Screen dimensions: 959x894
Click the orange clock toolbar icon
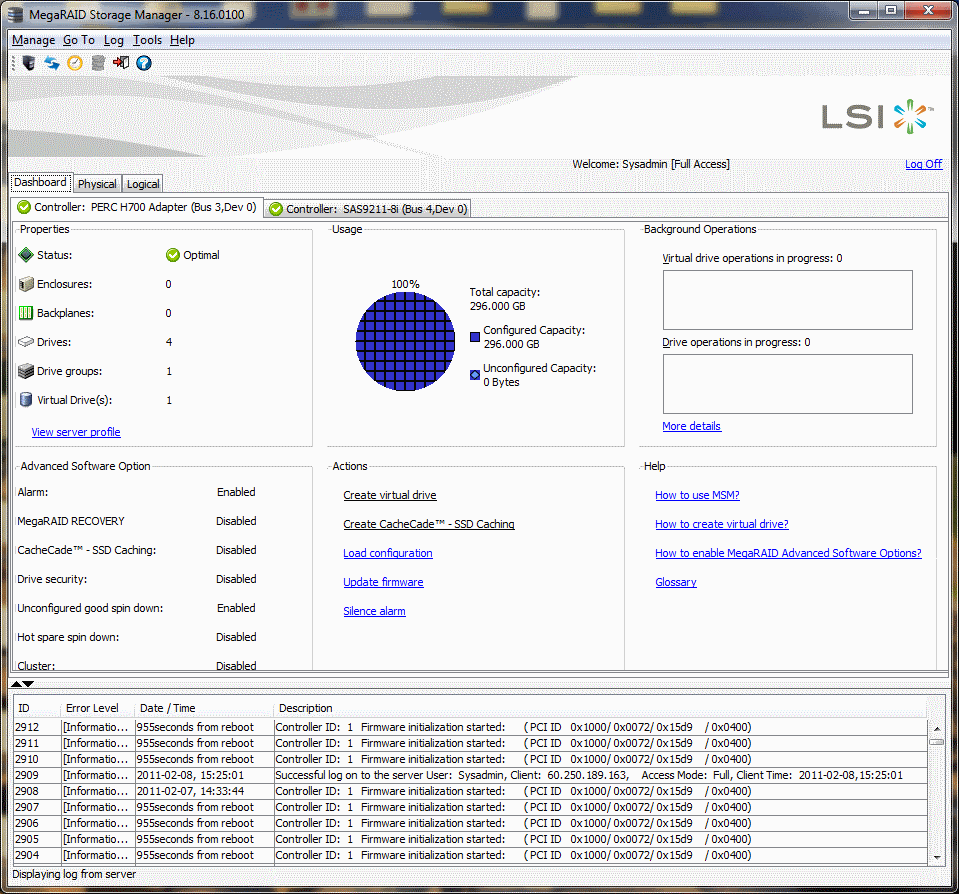tap(75, 63)
